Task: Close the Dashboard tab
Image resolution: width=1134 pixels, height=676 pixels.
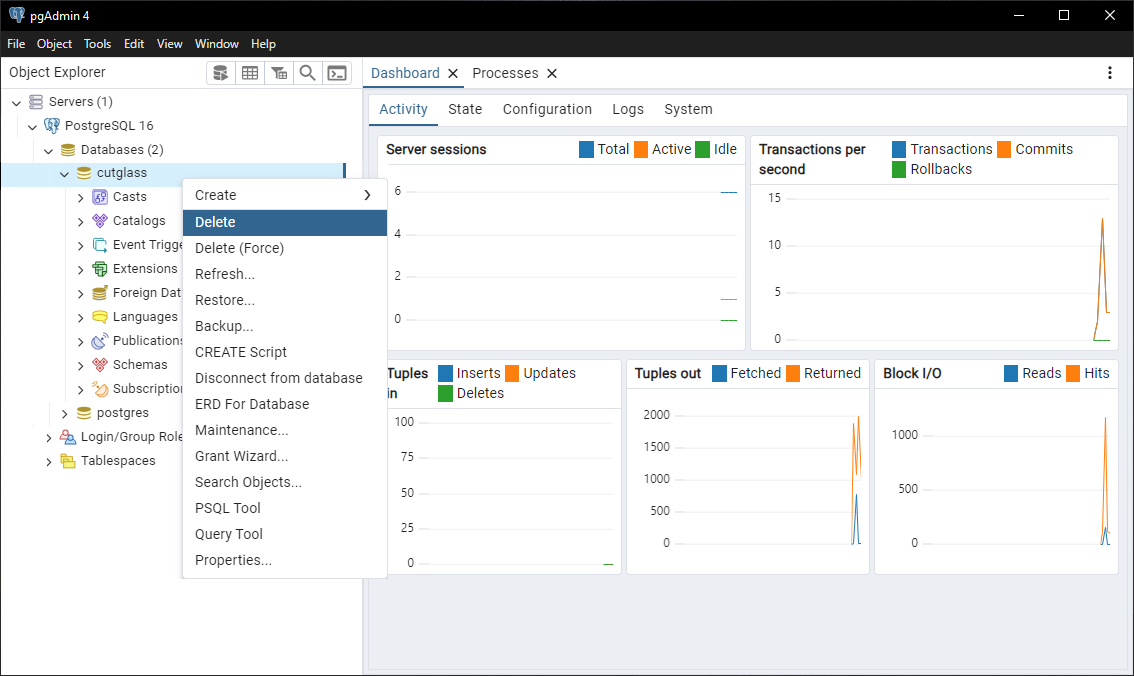Action: tap(453, 73)
